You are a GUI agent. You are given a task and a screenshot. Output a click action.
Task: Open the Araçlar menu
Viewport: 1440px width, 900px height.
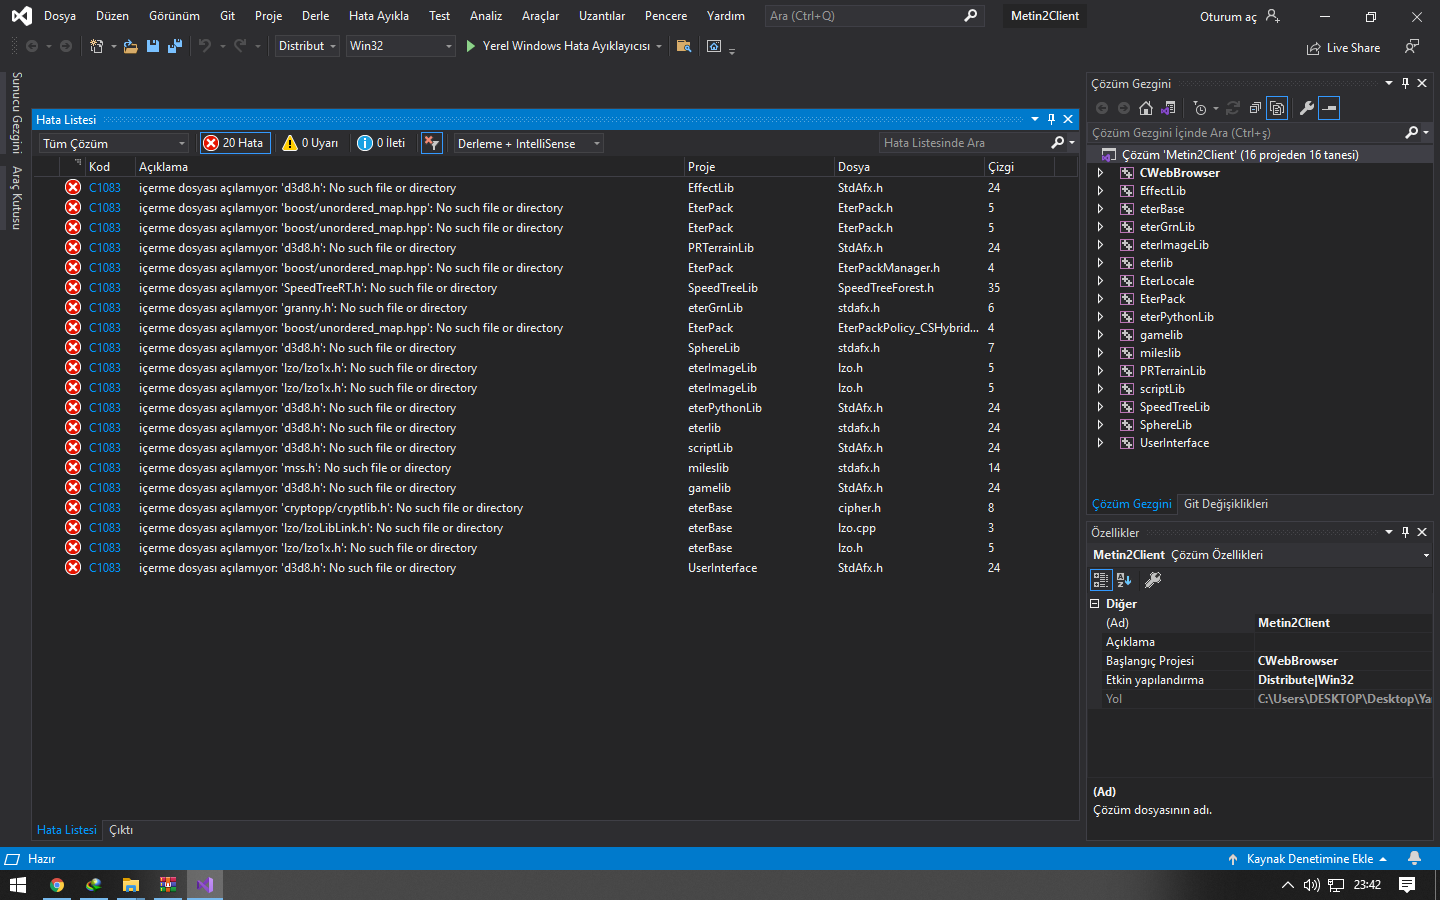(x=540, y=16)
